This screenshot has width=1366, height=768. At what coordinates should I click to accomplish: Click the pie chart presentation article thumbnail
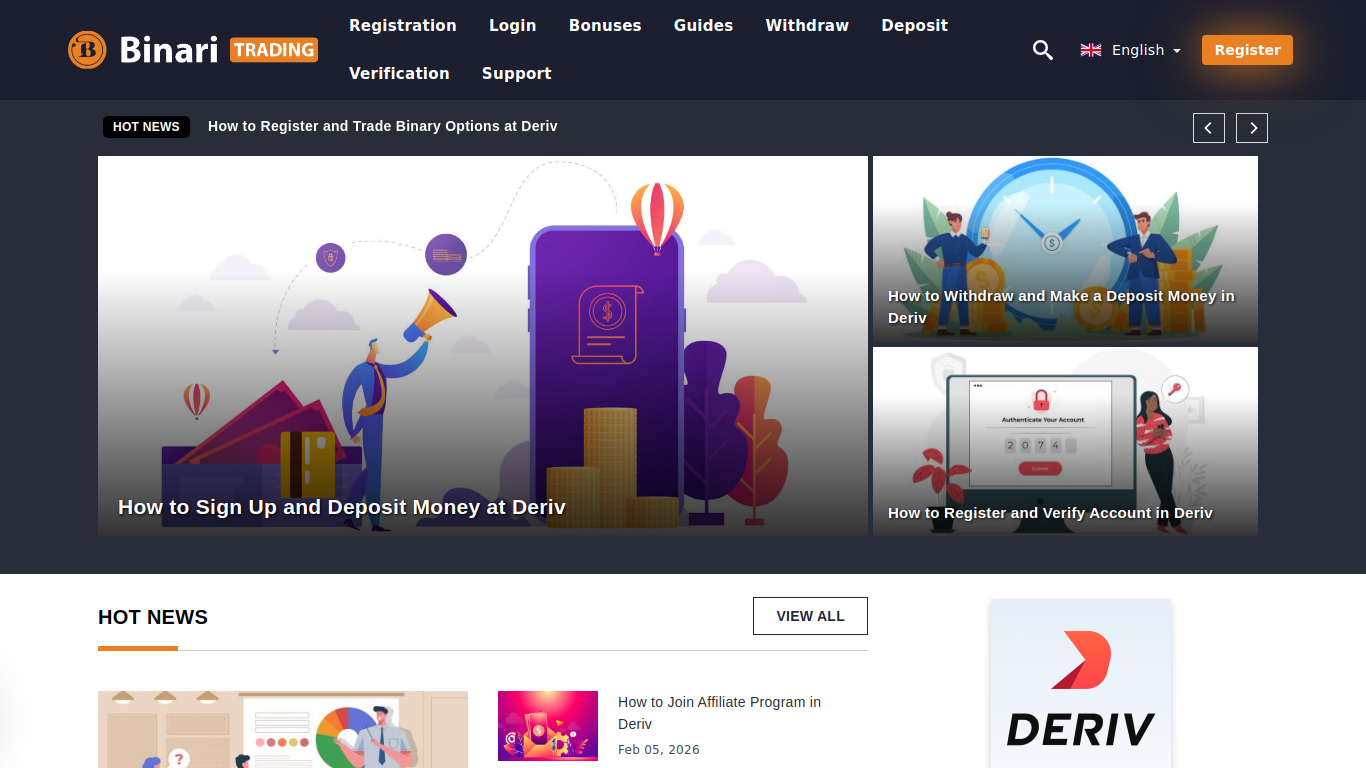click(283, 730)
